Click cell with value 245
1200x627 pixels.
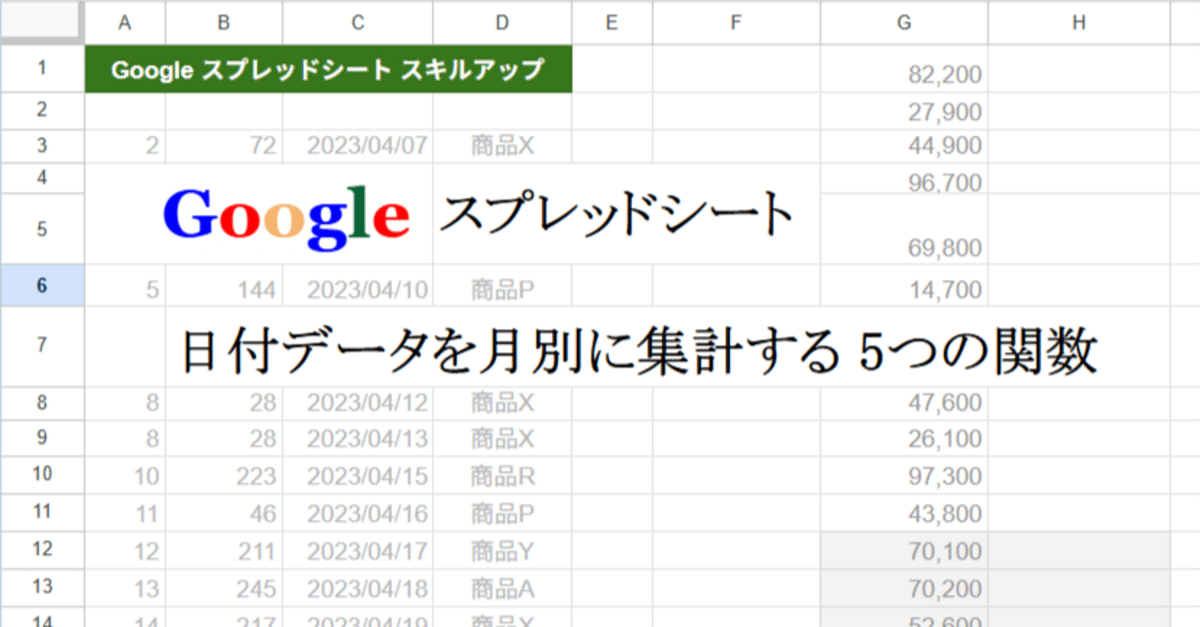(x=224, y=586)
